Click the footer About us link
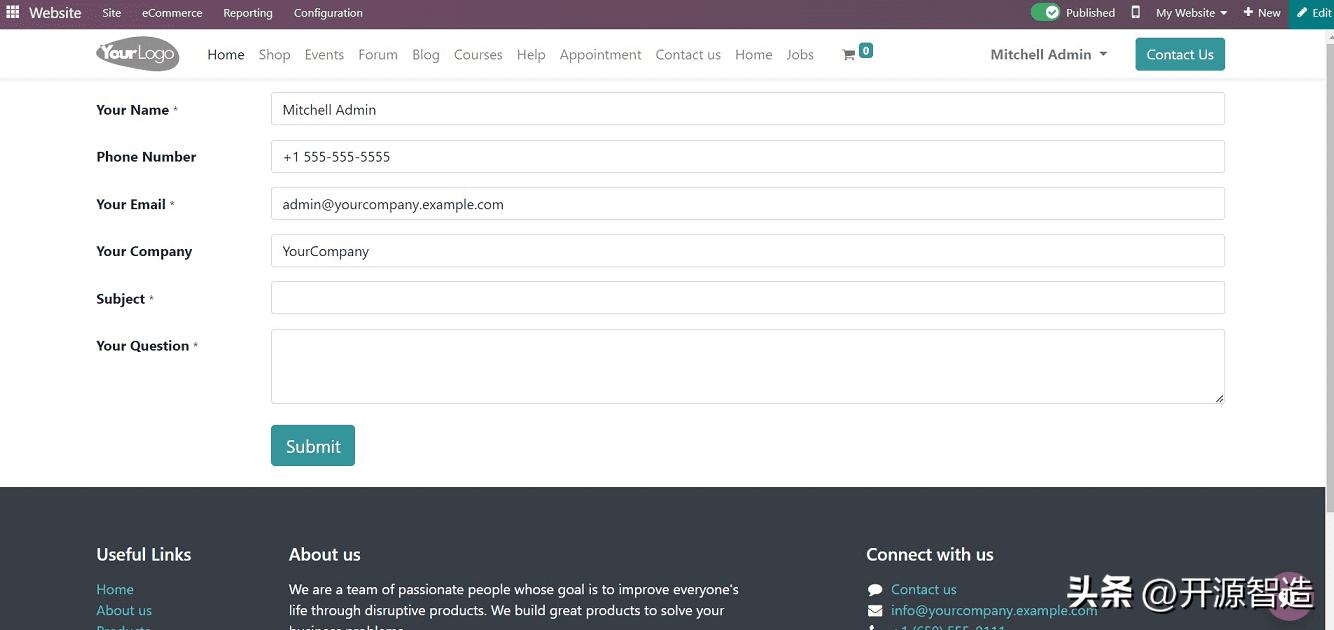 tap(124, 611)
